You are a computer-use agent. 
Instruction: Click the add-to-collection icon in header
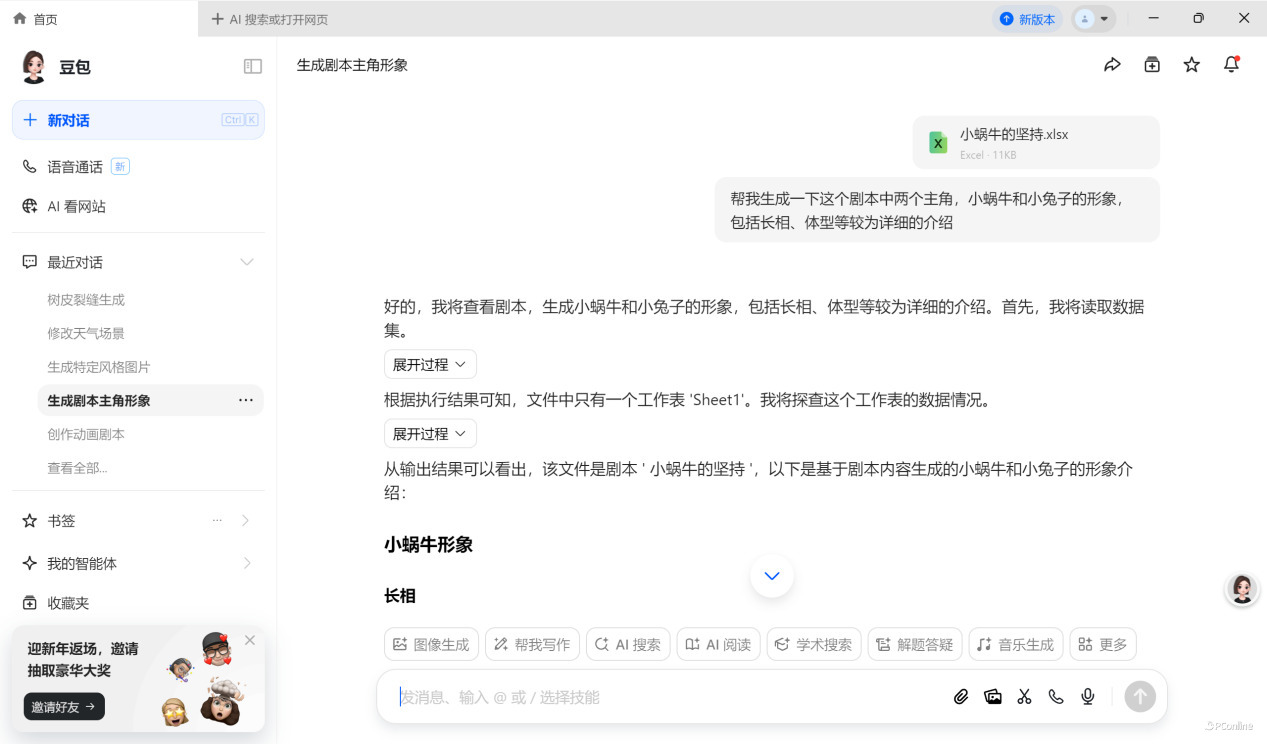(1152, 65)
